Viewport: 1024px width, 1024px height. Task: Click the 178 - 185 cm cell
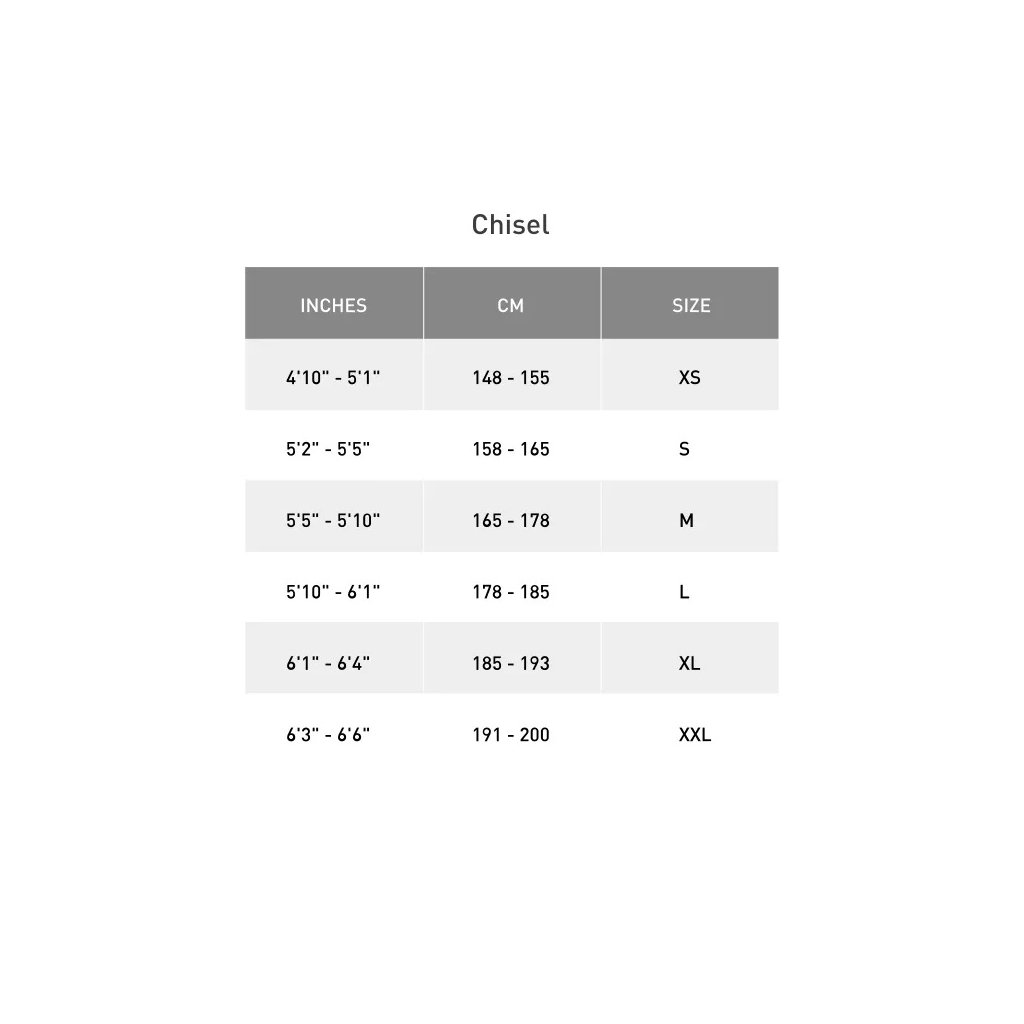click(511, 592)
